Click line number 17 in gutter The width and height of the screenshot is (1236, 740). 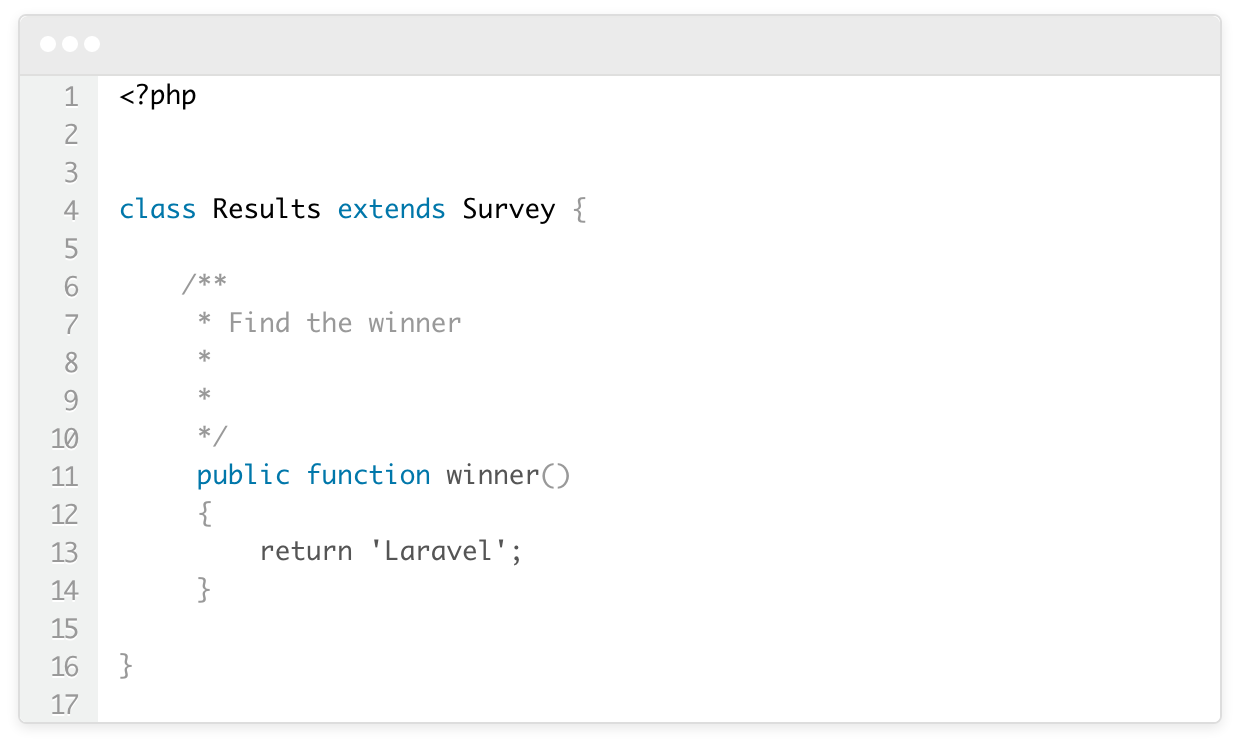coord(64,704)
